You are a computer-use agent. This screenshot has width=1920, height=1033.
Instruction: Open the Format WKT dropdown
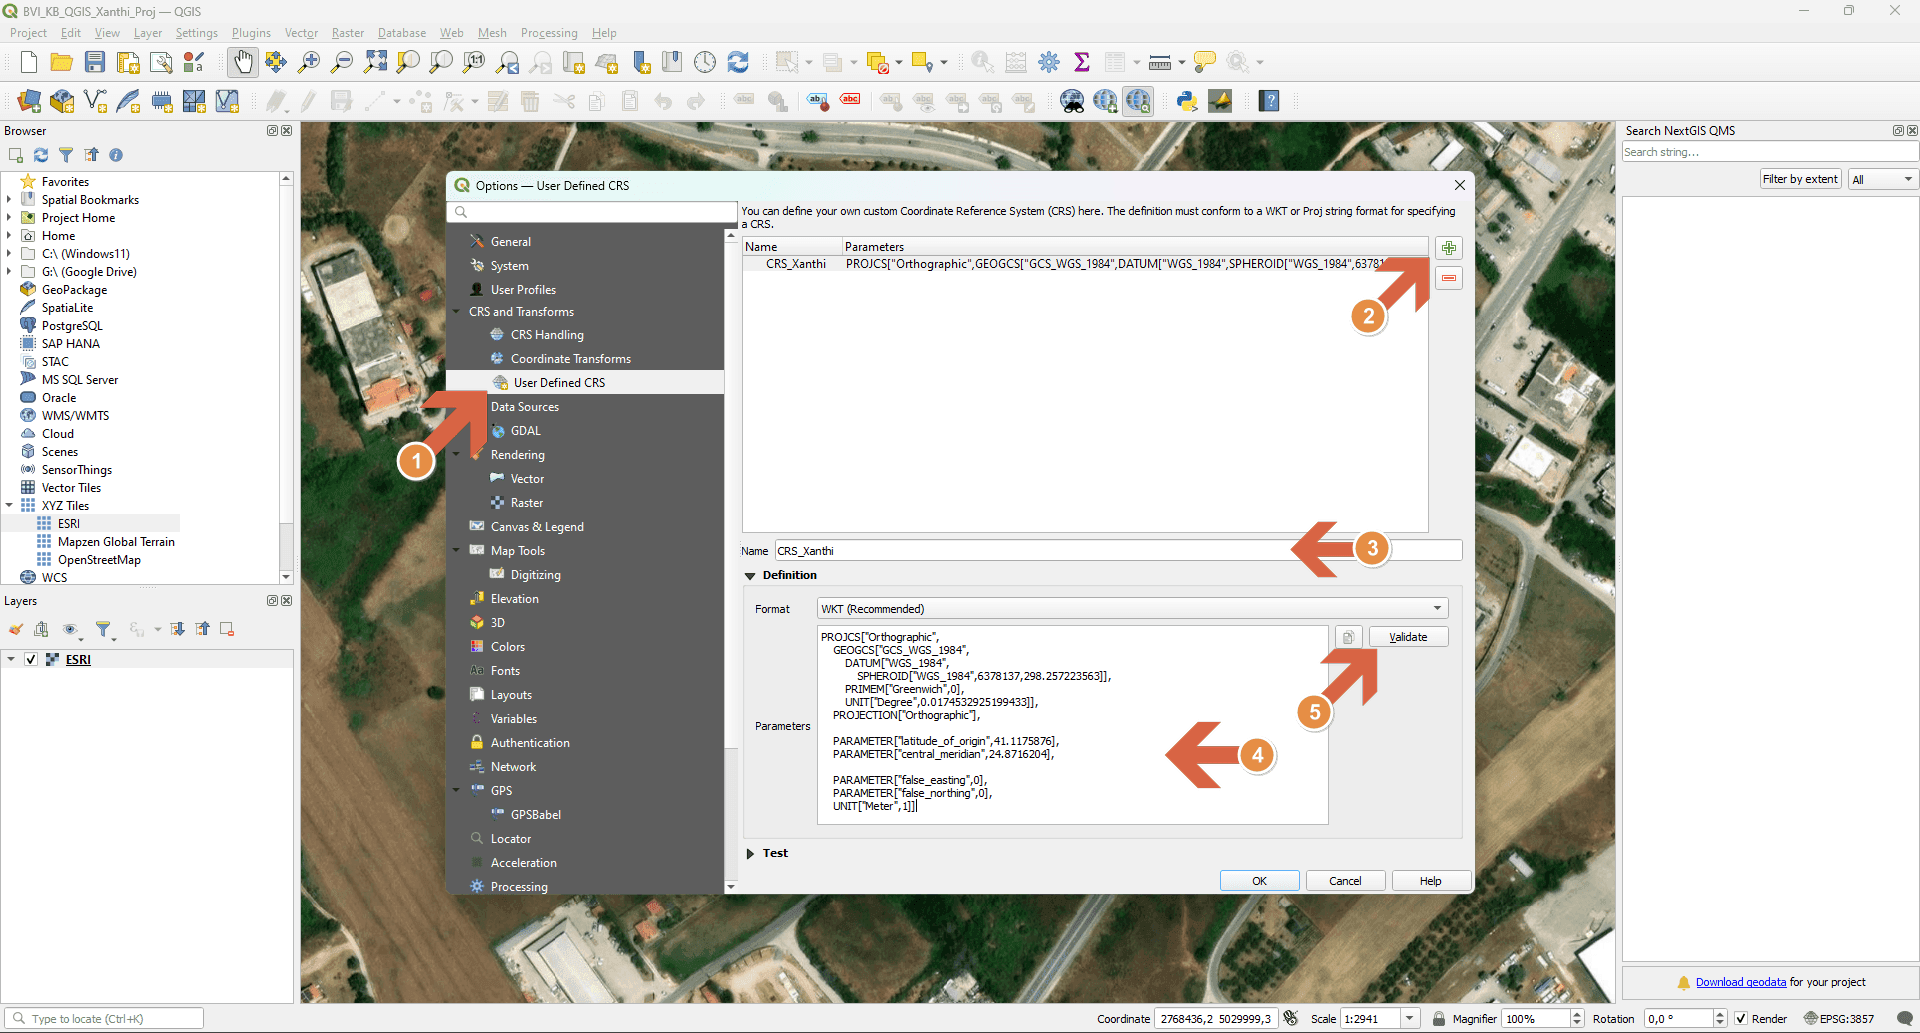coord(1133,609)
